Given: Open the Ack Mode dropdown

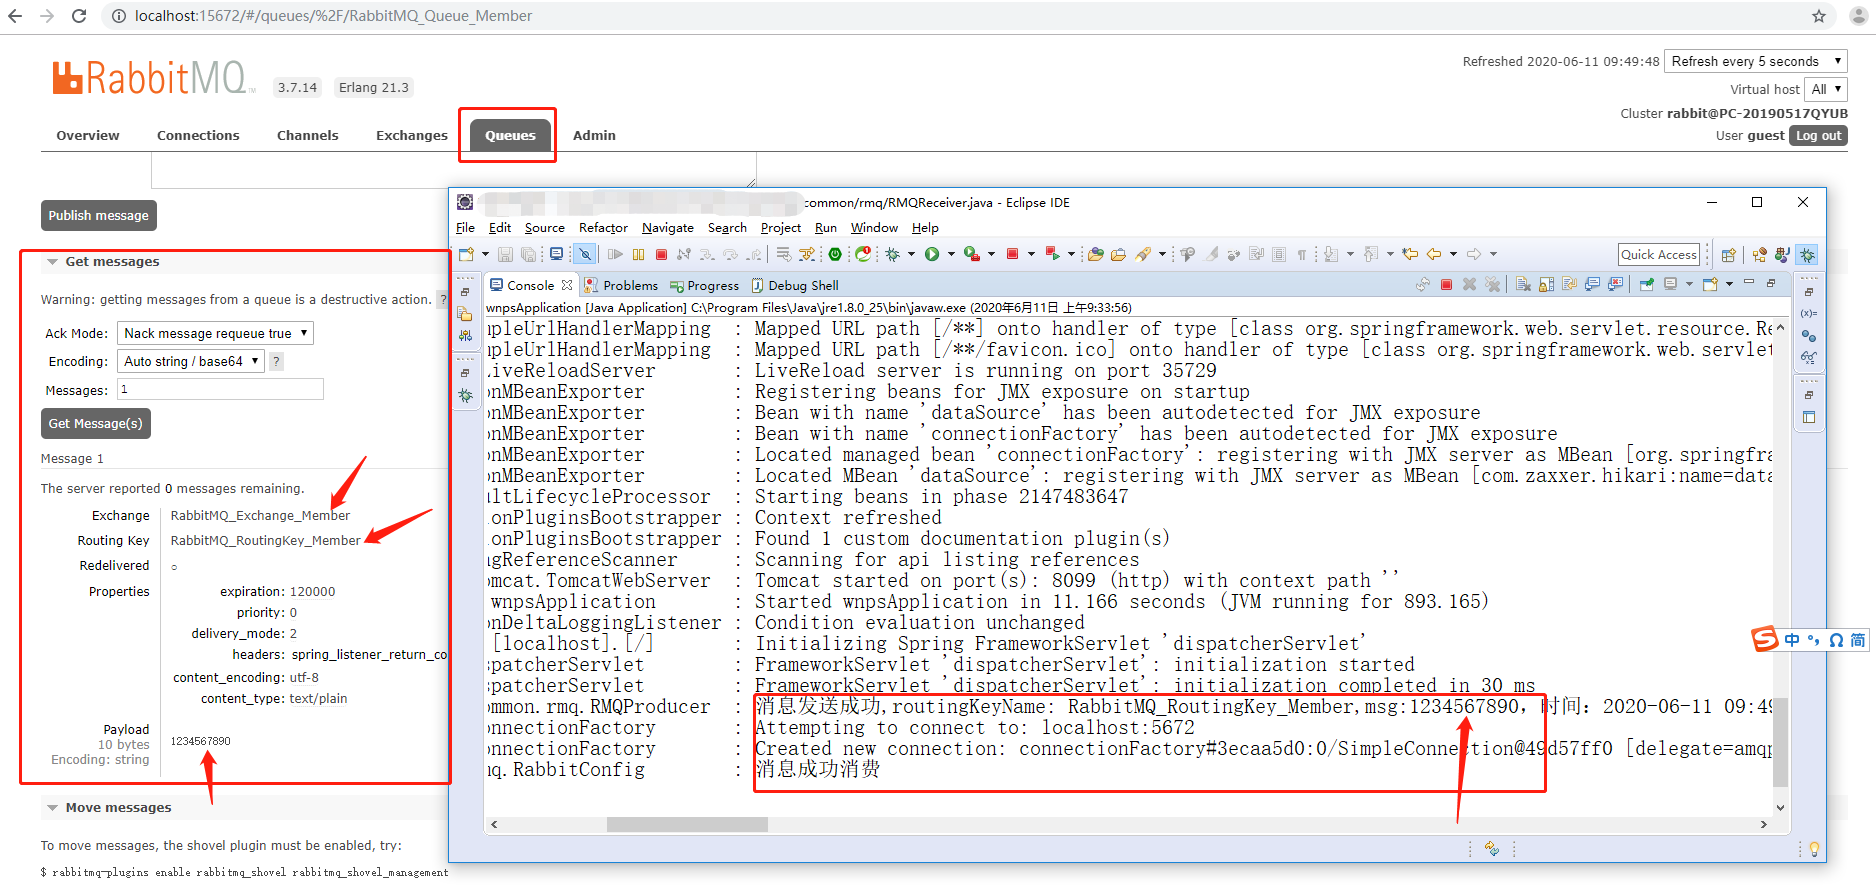Looking at the screenshot, I should [215, 333].
